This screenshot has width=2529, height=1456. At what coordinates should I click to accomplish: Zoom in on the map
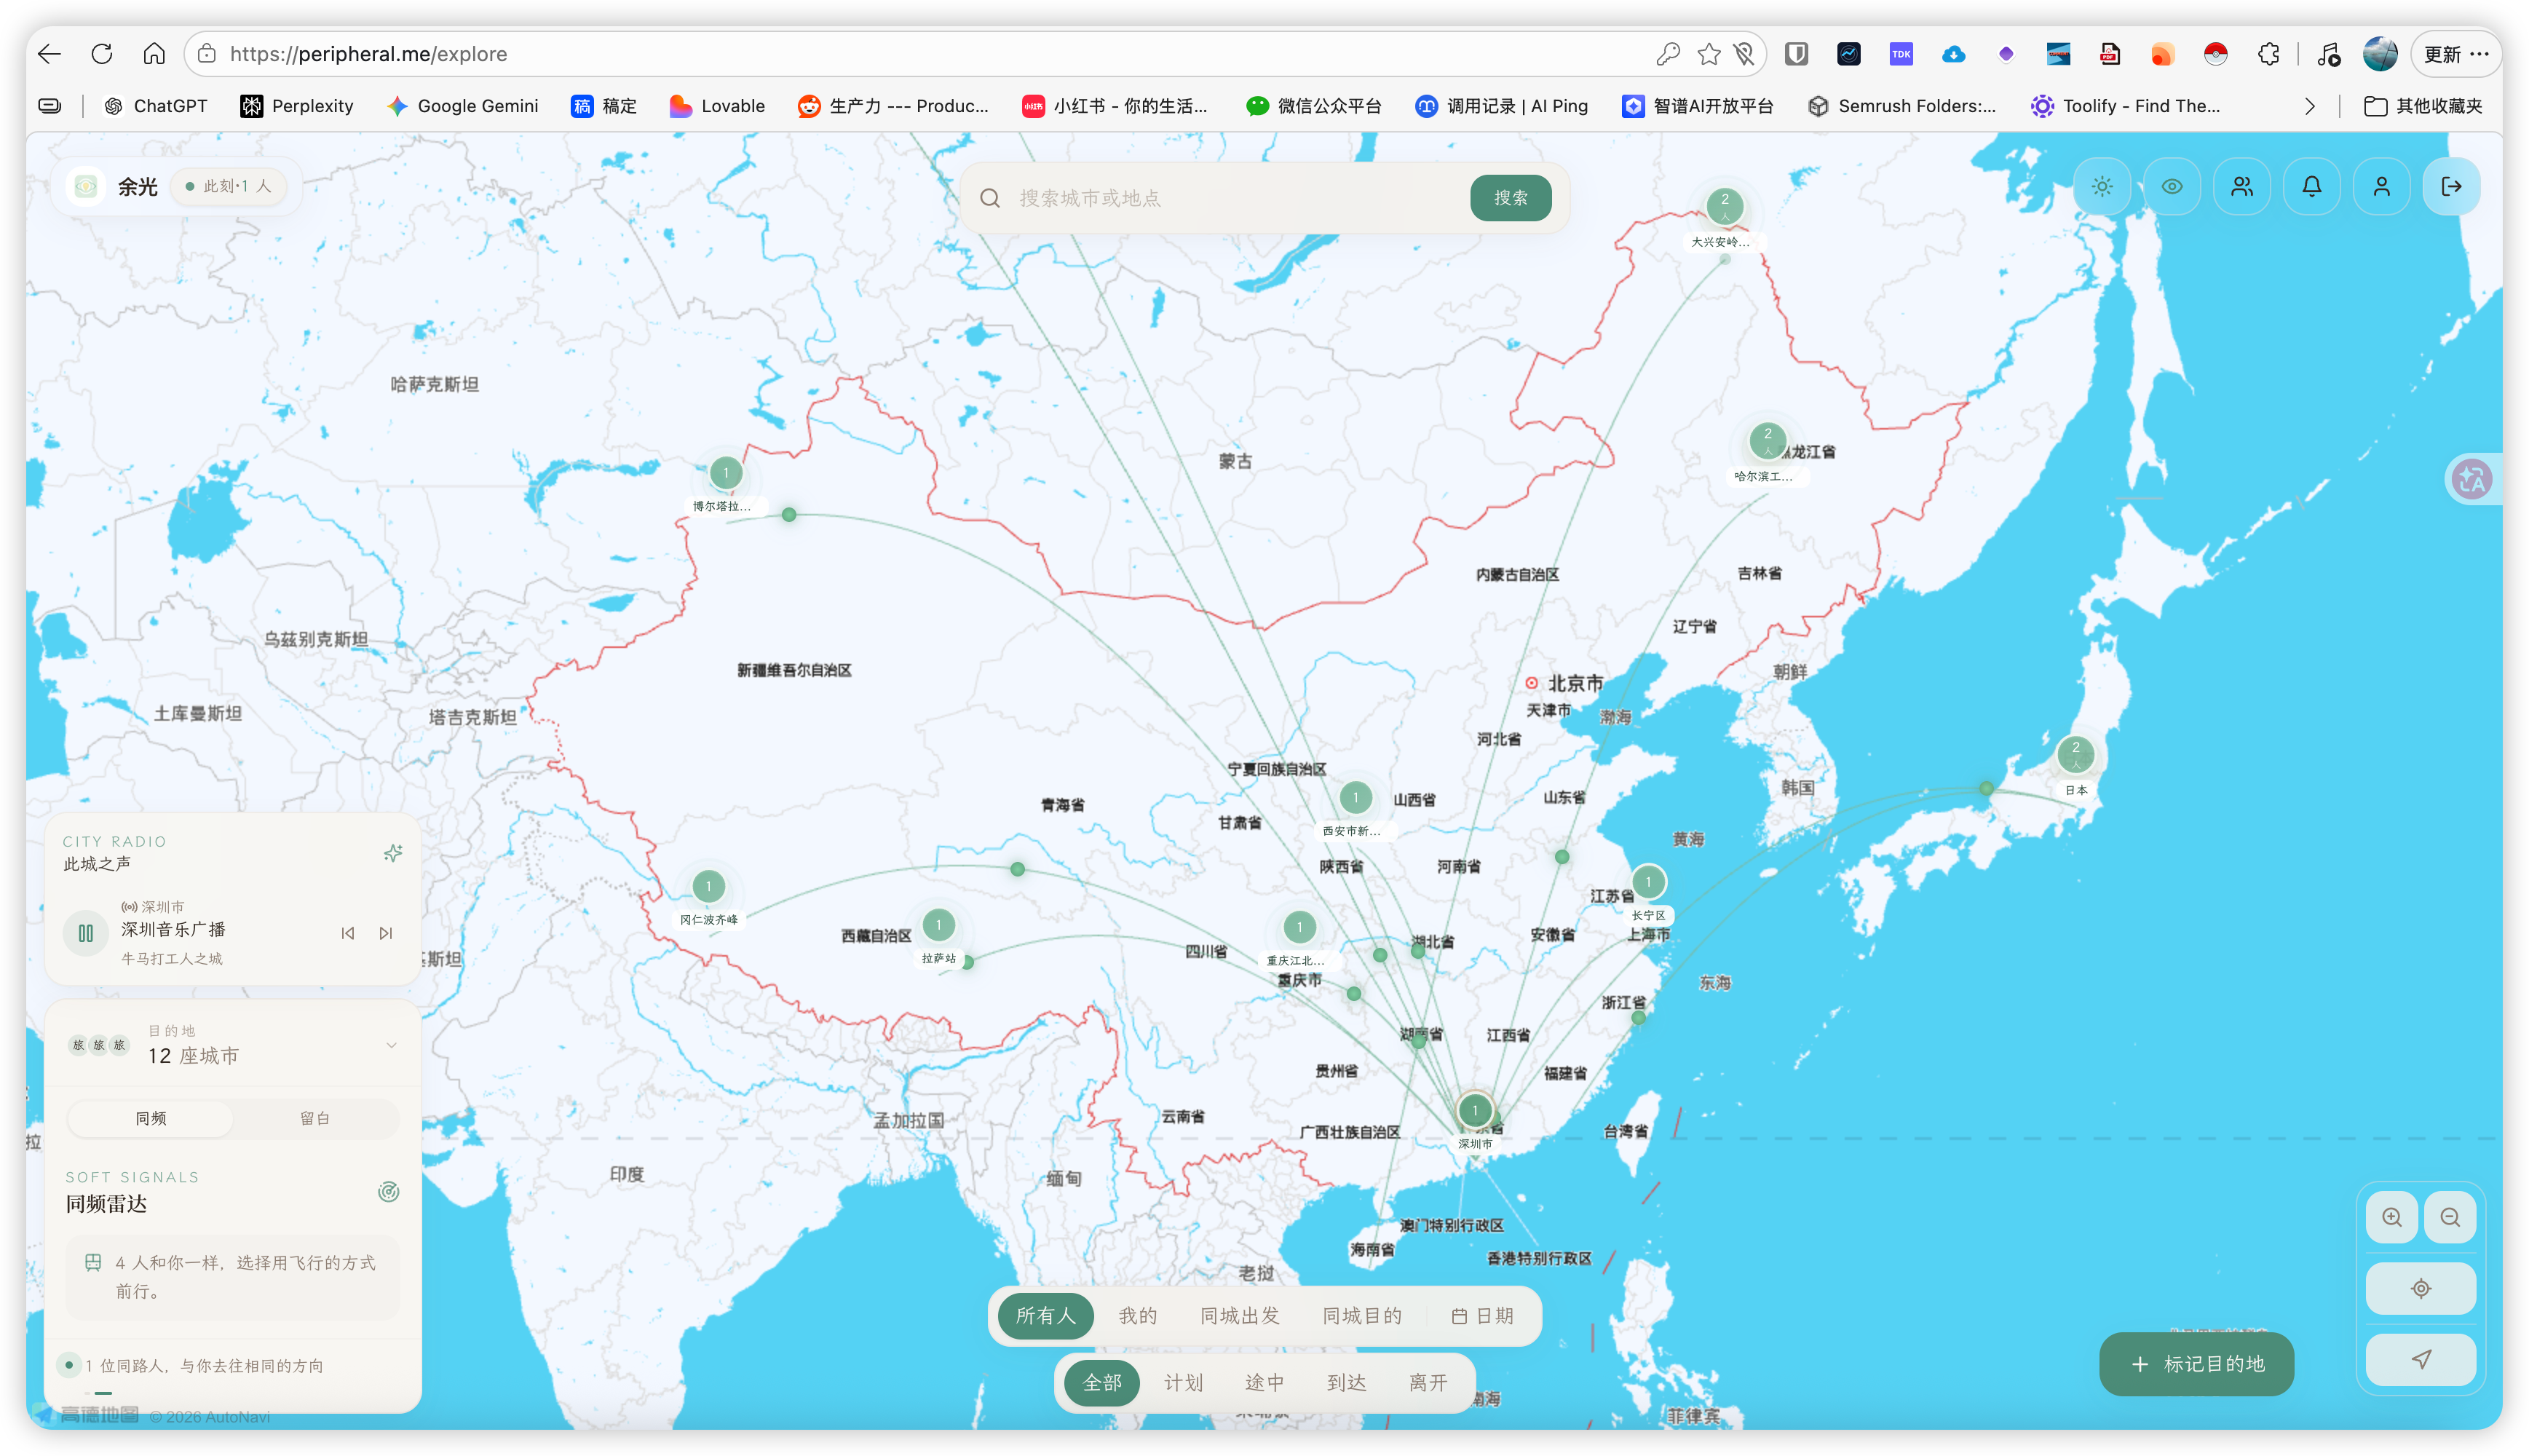(x=2392, y=1217)
